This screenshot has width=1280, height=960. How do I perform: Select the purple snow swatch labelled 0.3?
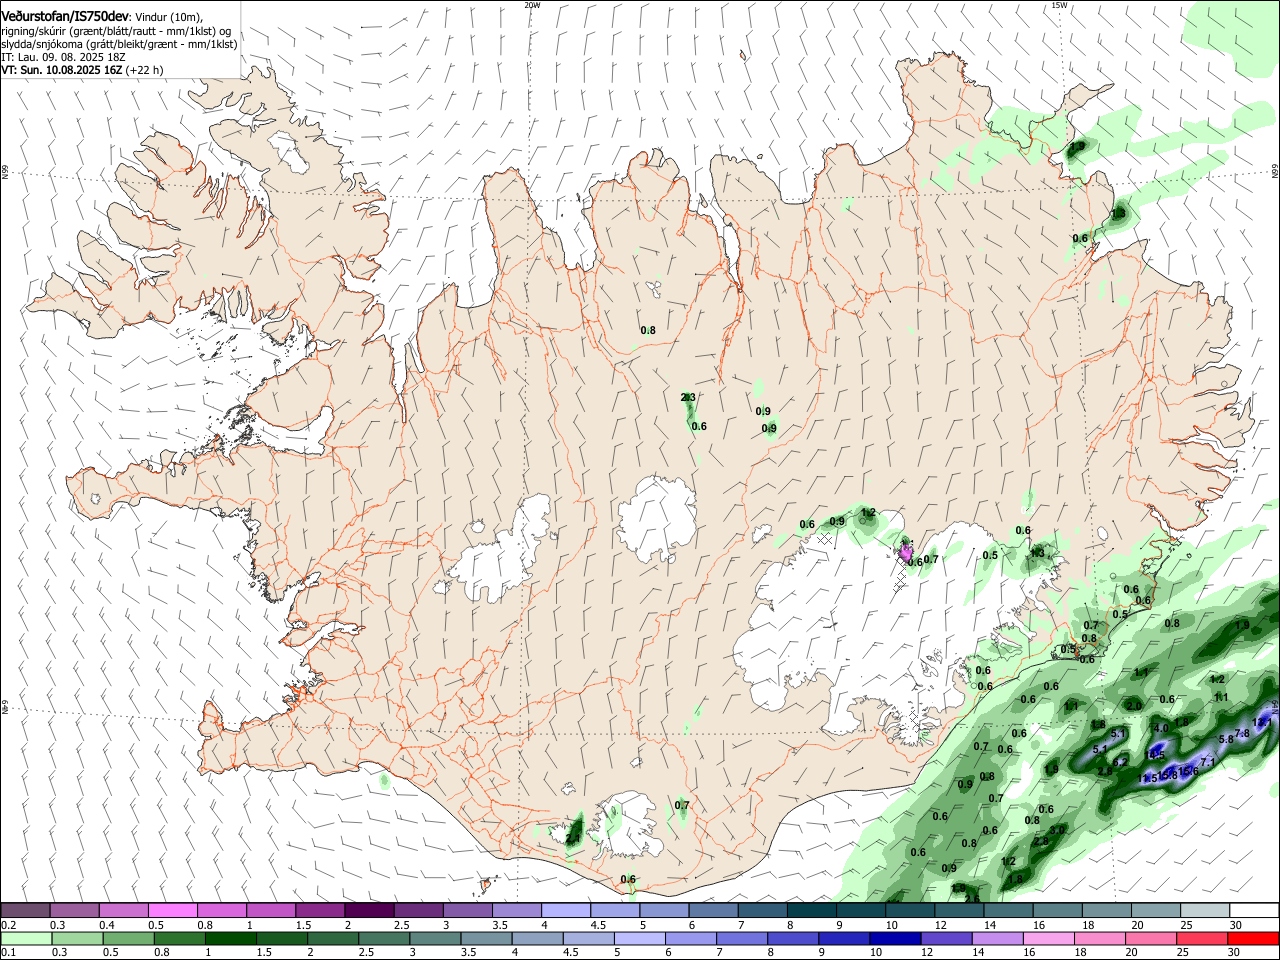[x=75, y=910]
